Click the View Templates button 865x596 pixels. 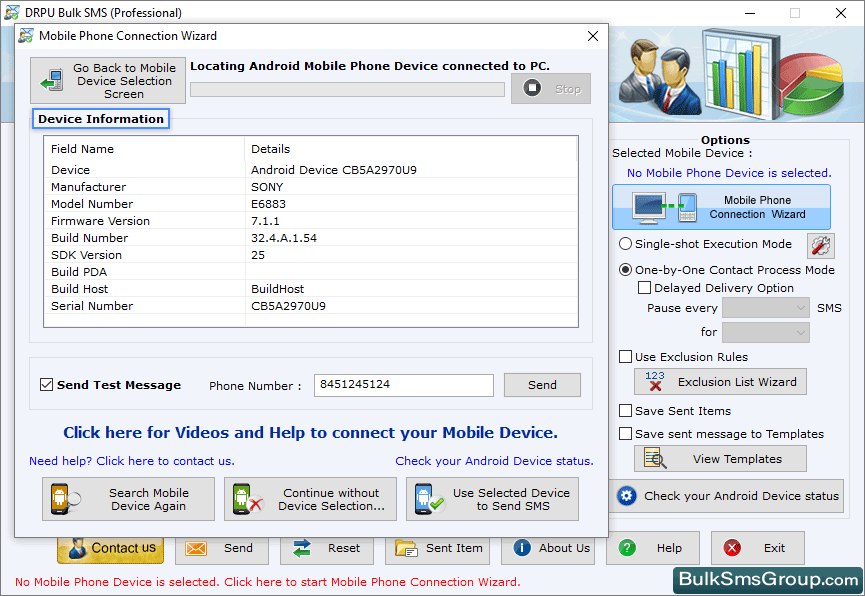click(720, 459)
